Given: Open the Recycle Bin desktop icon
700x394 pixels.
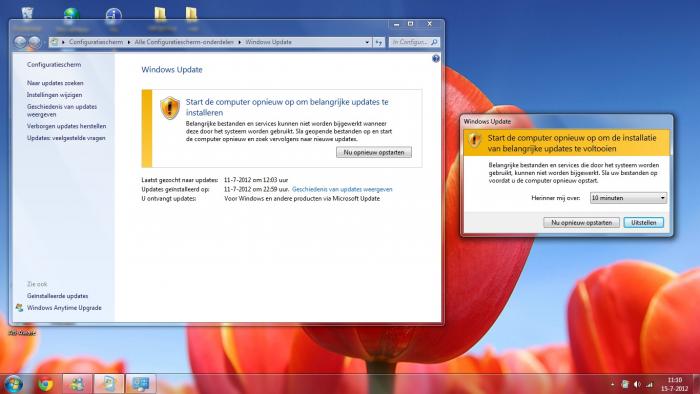Looking at the screenshot, I should click(x=27, y=15).
